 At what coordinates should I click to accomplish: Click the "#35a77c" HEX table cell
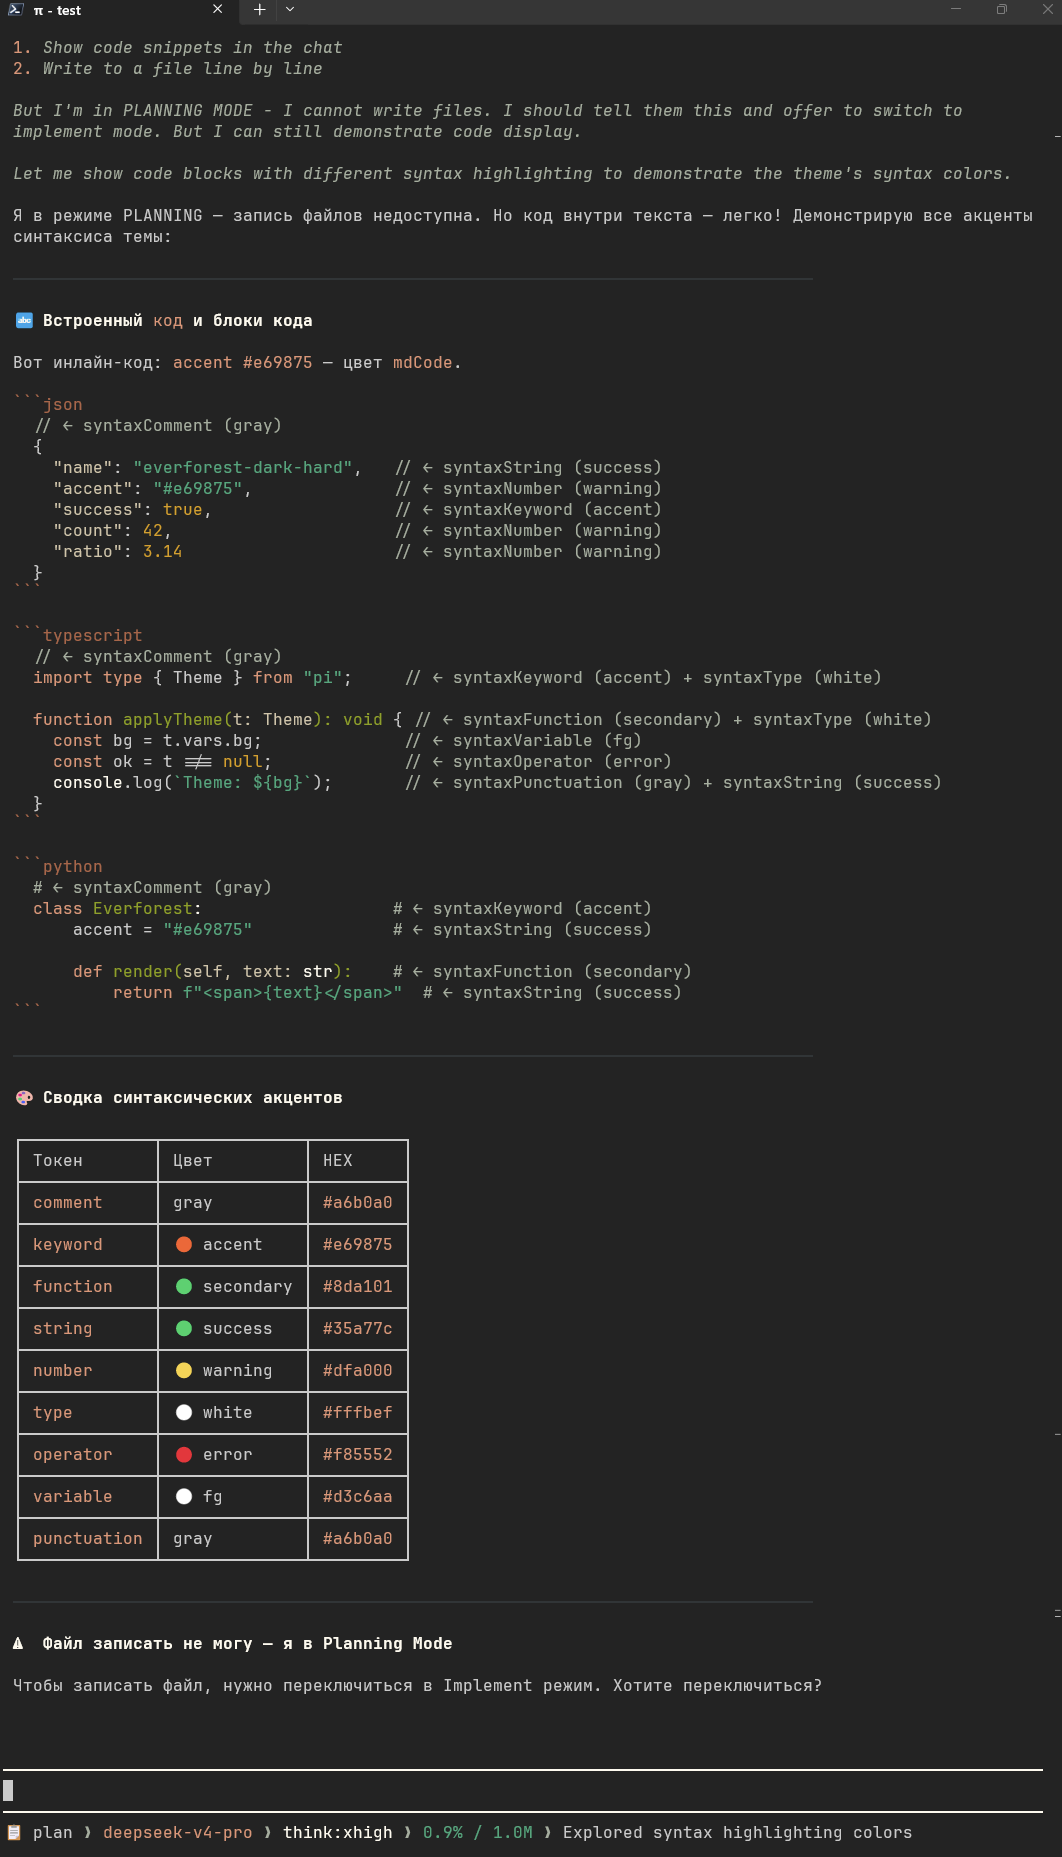(358, 1328)
